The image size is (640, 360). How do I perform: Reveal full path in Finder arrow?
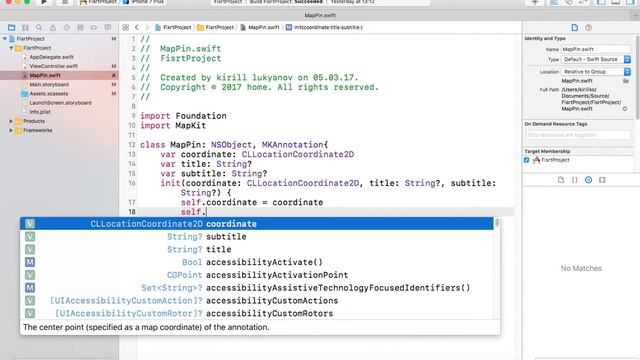click(625, 109)
